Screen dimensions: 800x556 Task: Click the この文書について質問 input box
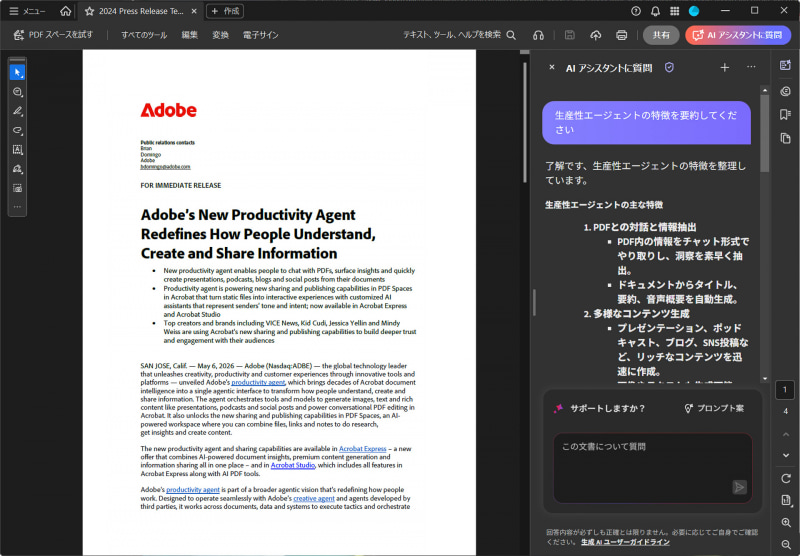click(653, 468)
